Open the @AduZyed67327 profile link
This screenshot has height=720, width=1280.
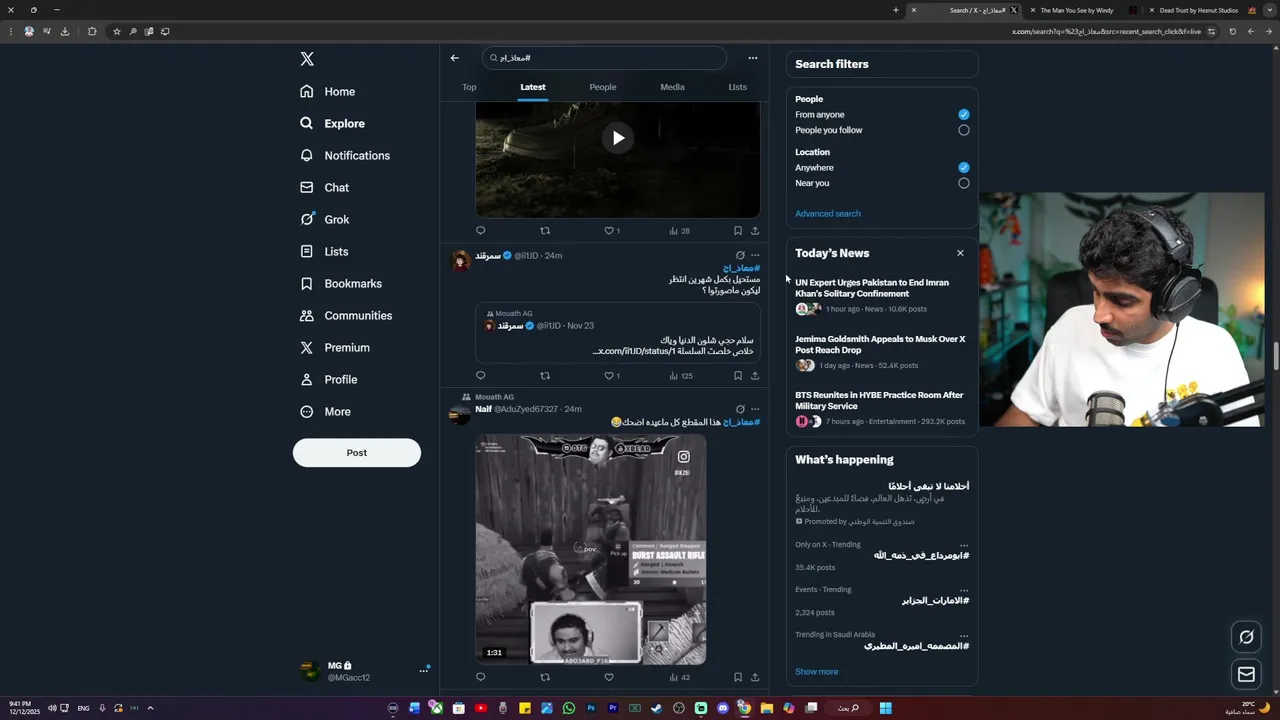[526, 409]
